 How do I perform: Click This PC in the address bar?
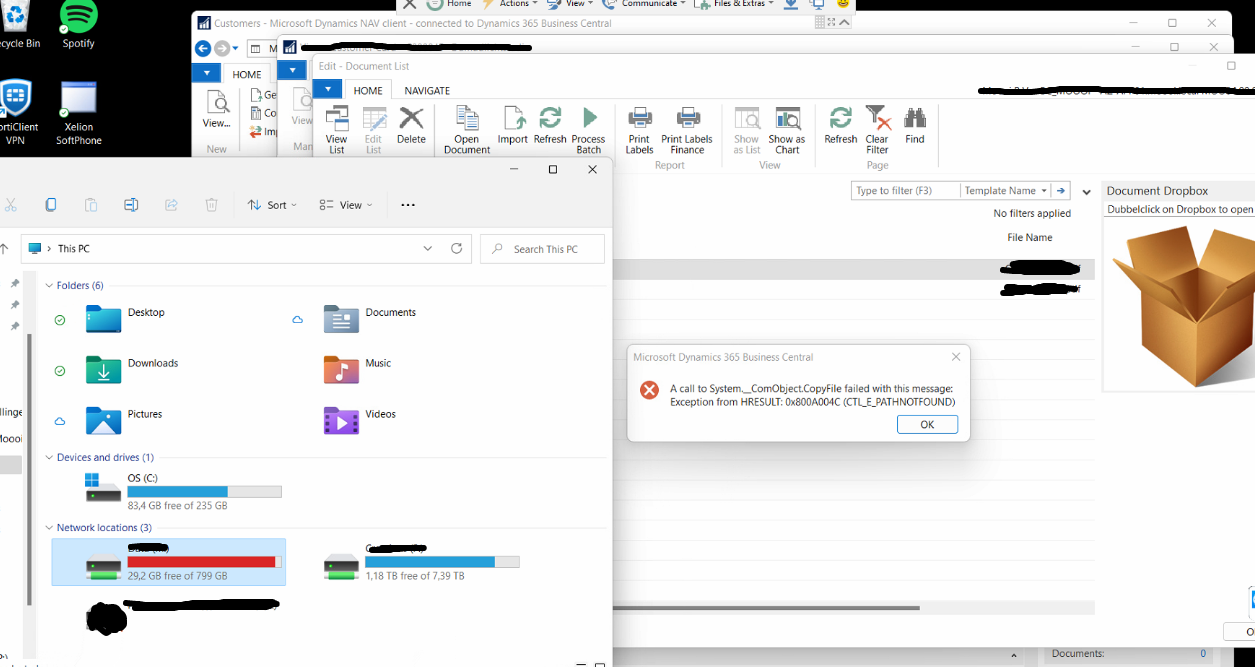coord(74,249)
